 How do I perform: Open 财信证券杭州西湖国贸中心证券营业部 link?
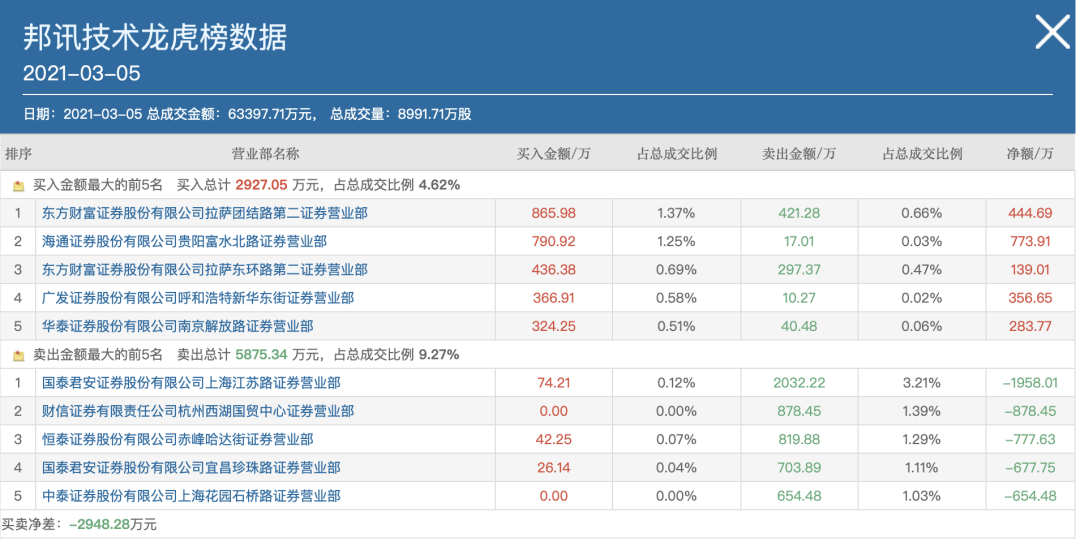click(x=197, y=411)
